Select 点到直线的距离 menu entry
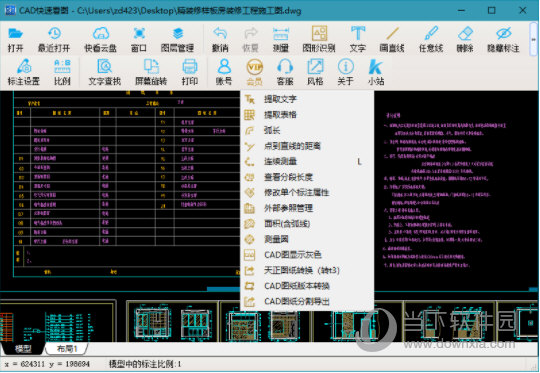 (x=307, y=146)
